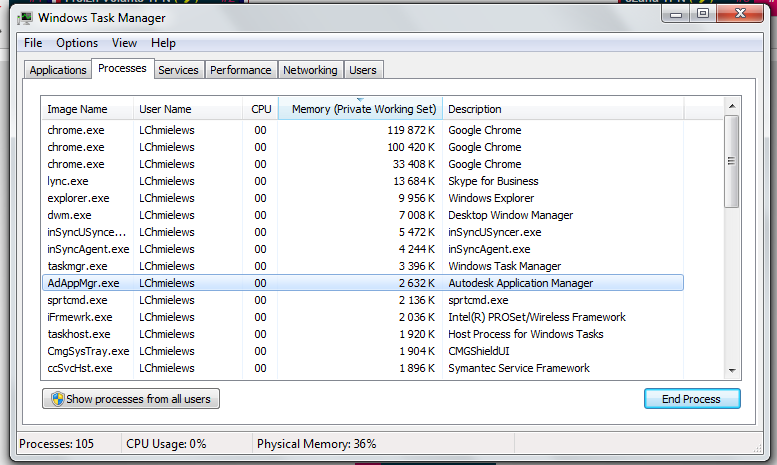Click the scrollbar down arrow
Image resolution: width=777 pixels, height=465 pixels.
coord(732,370)
